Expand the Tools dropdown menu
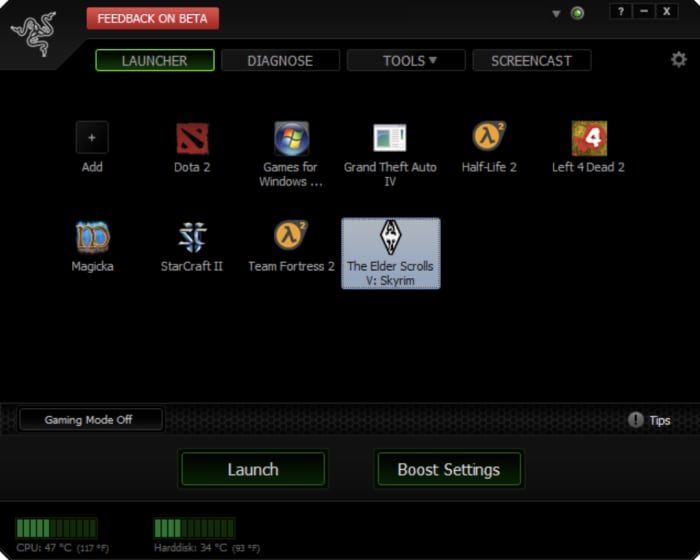This screenshot has width=700, height=560. pos(406,61)
